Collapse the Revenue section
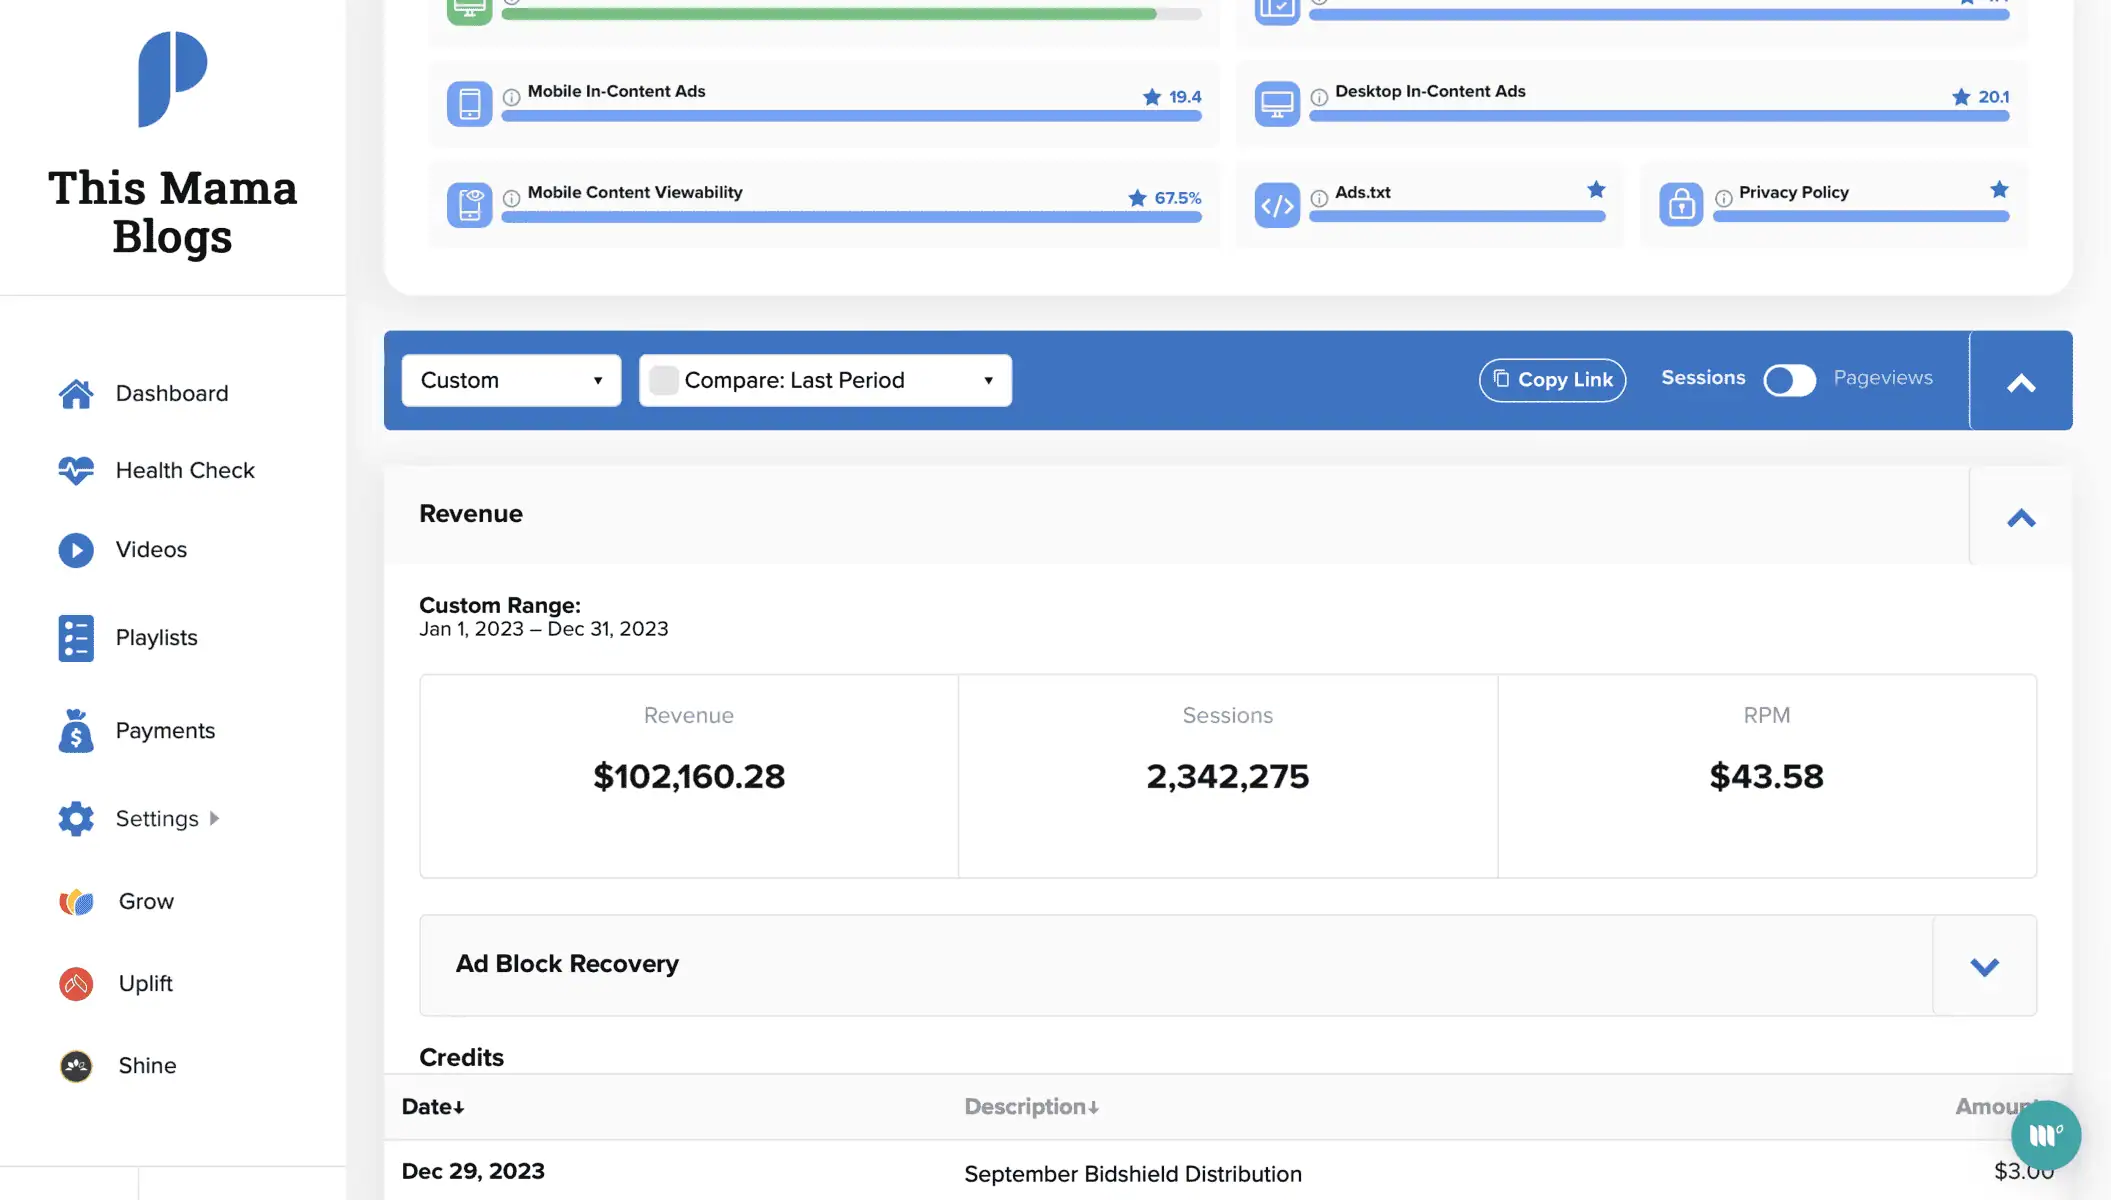 click(2020, 517)
